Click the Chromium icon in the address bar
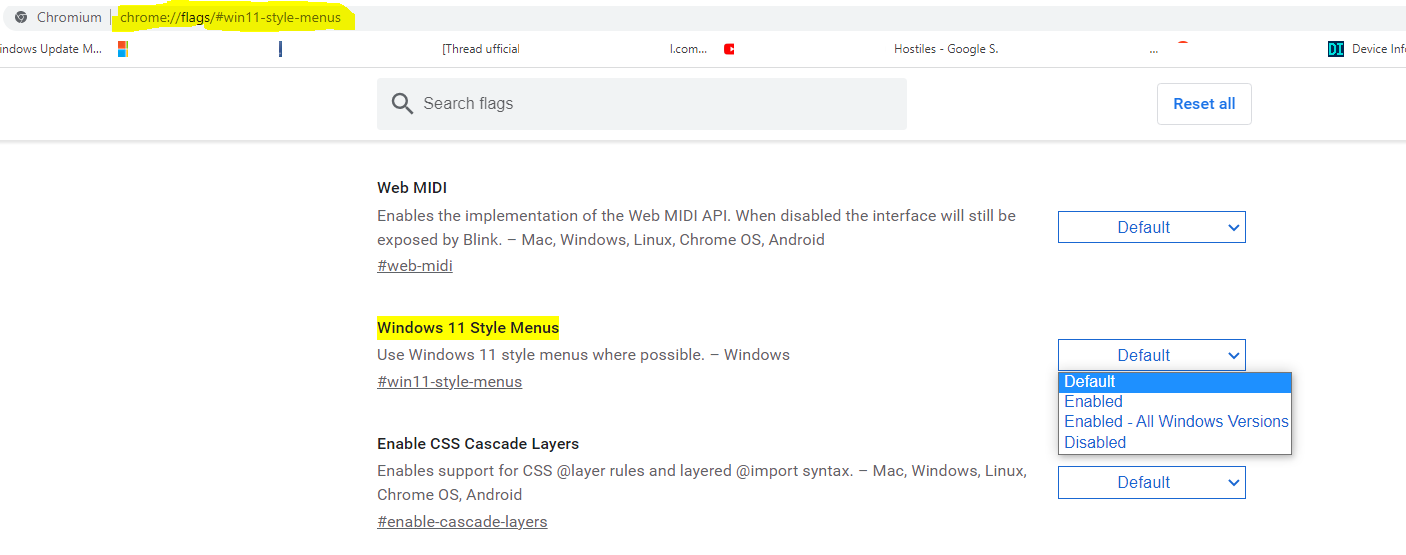1406x555 pixels. (21, 17)
